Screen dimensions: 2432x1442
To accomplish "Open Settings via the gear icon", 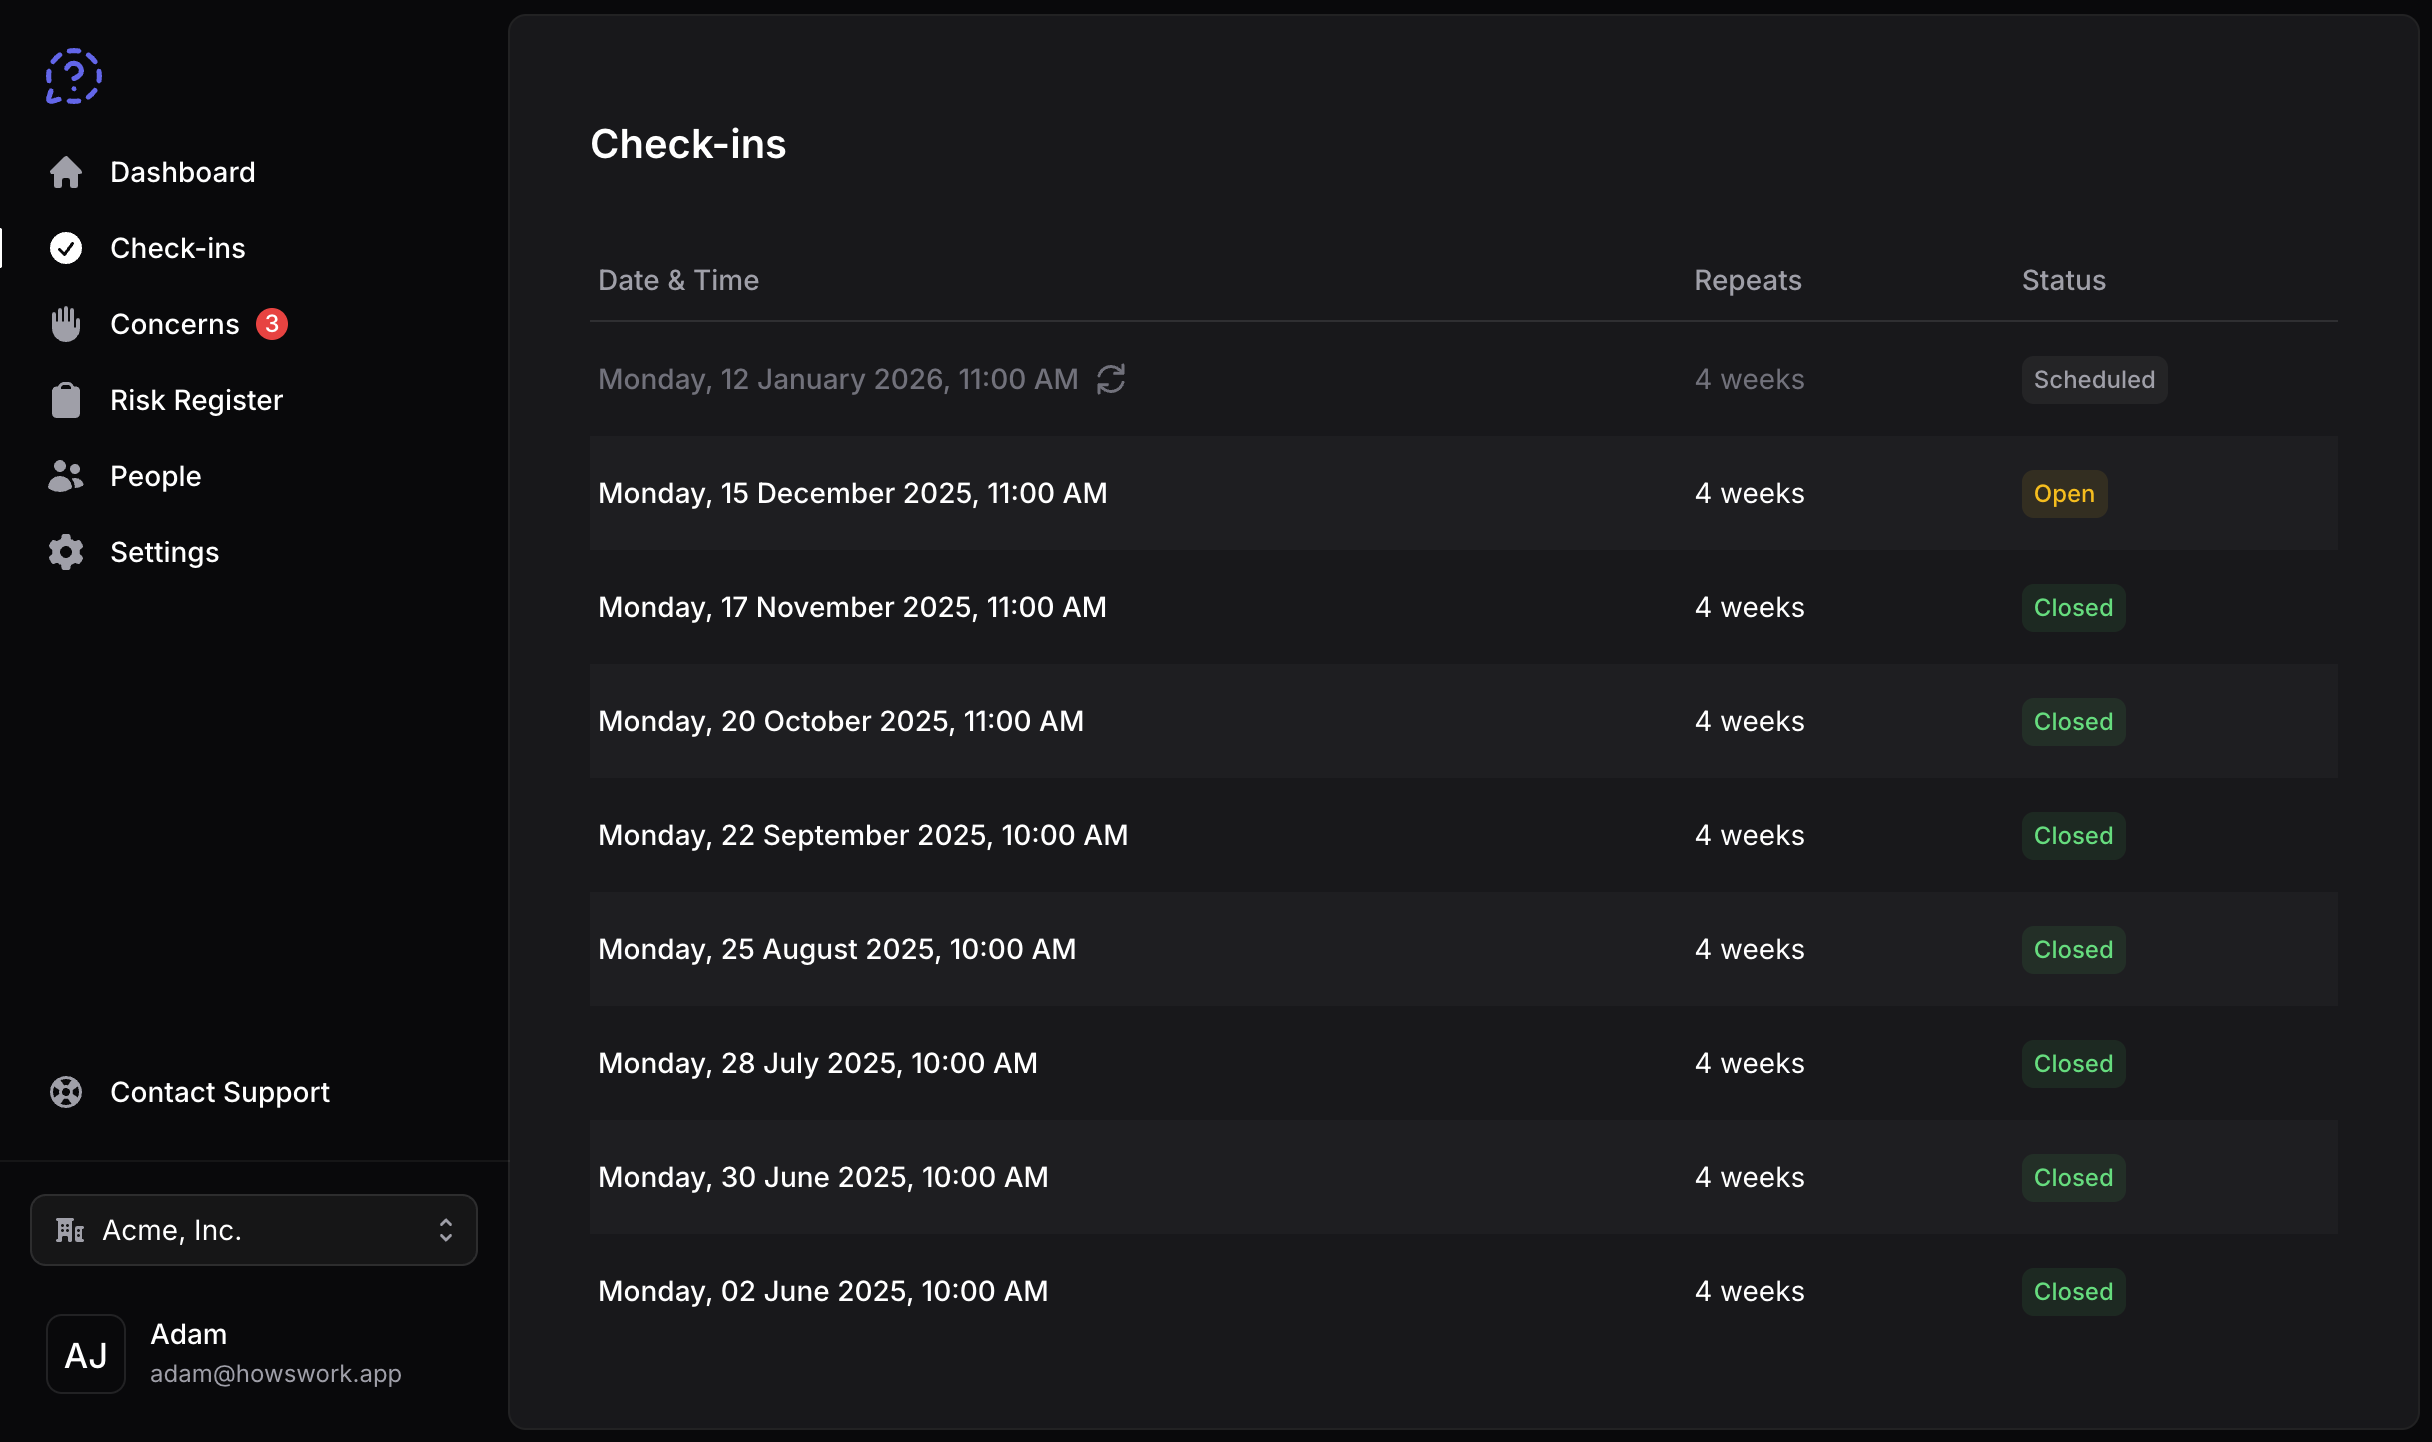I will pyautogui.click(x=65, y=552).
